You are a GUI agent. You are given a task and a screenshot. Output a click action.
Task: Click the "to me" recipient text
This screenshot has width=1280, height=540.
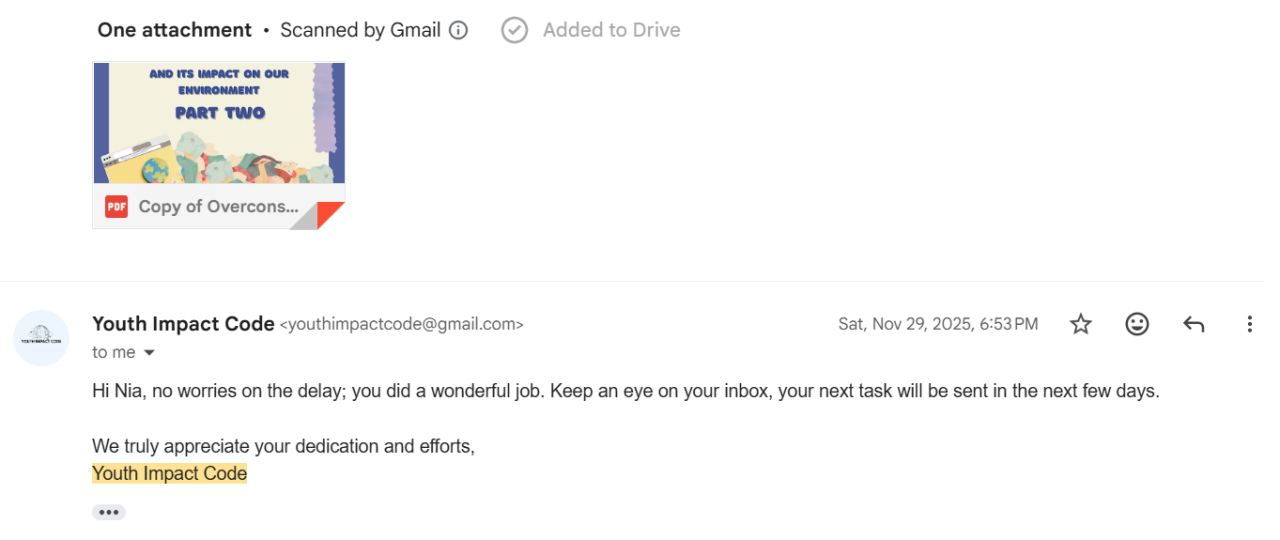(113, 353)
